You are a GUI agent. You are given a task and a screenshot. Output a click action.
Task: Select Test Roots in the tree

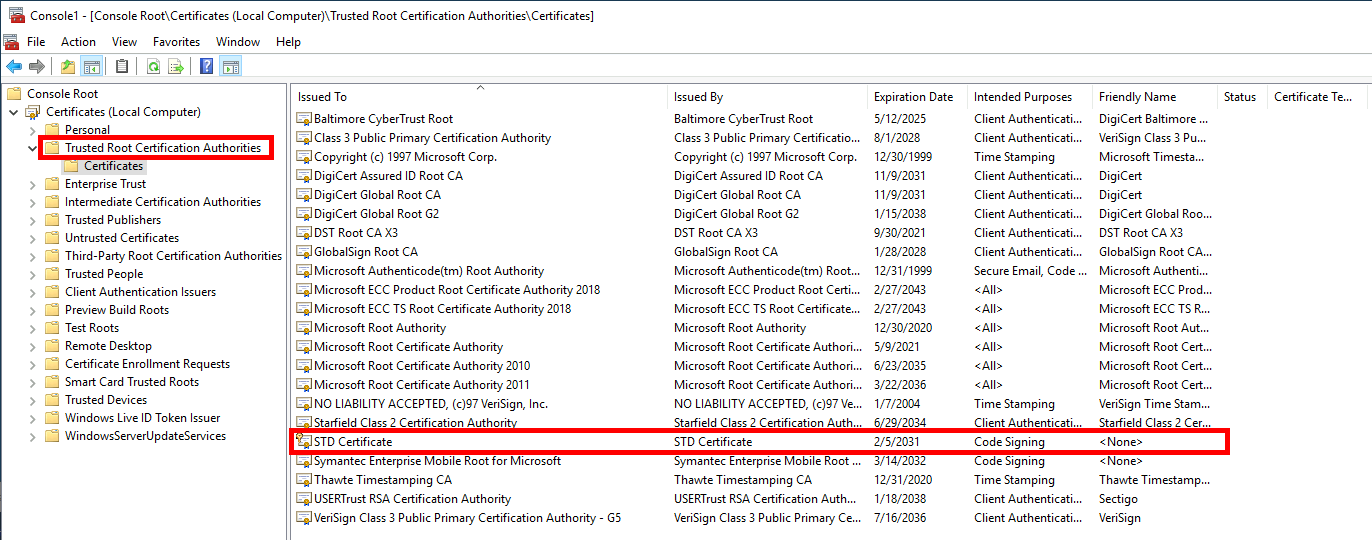pos(92,328)
